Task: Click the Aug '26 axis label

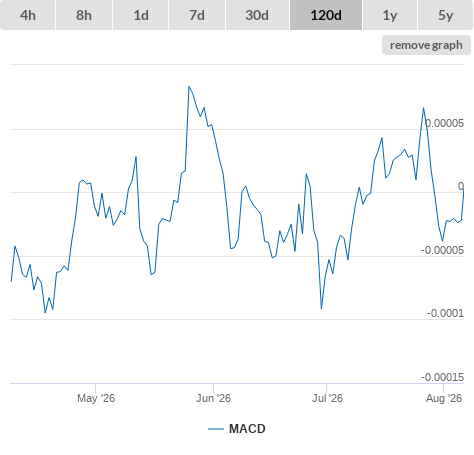Action: [x=444, y=398]
